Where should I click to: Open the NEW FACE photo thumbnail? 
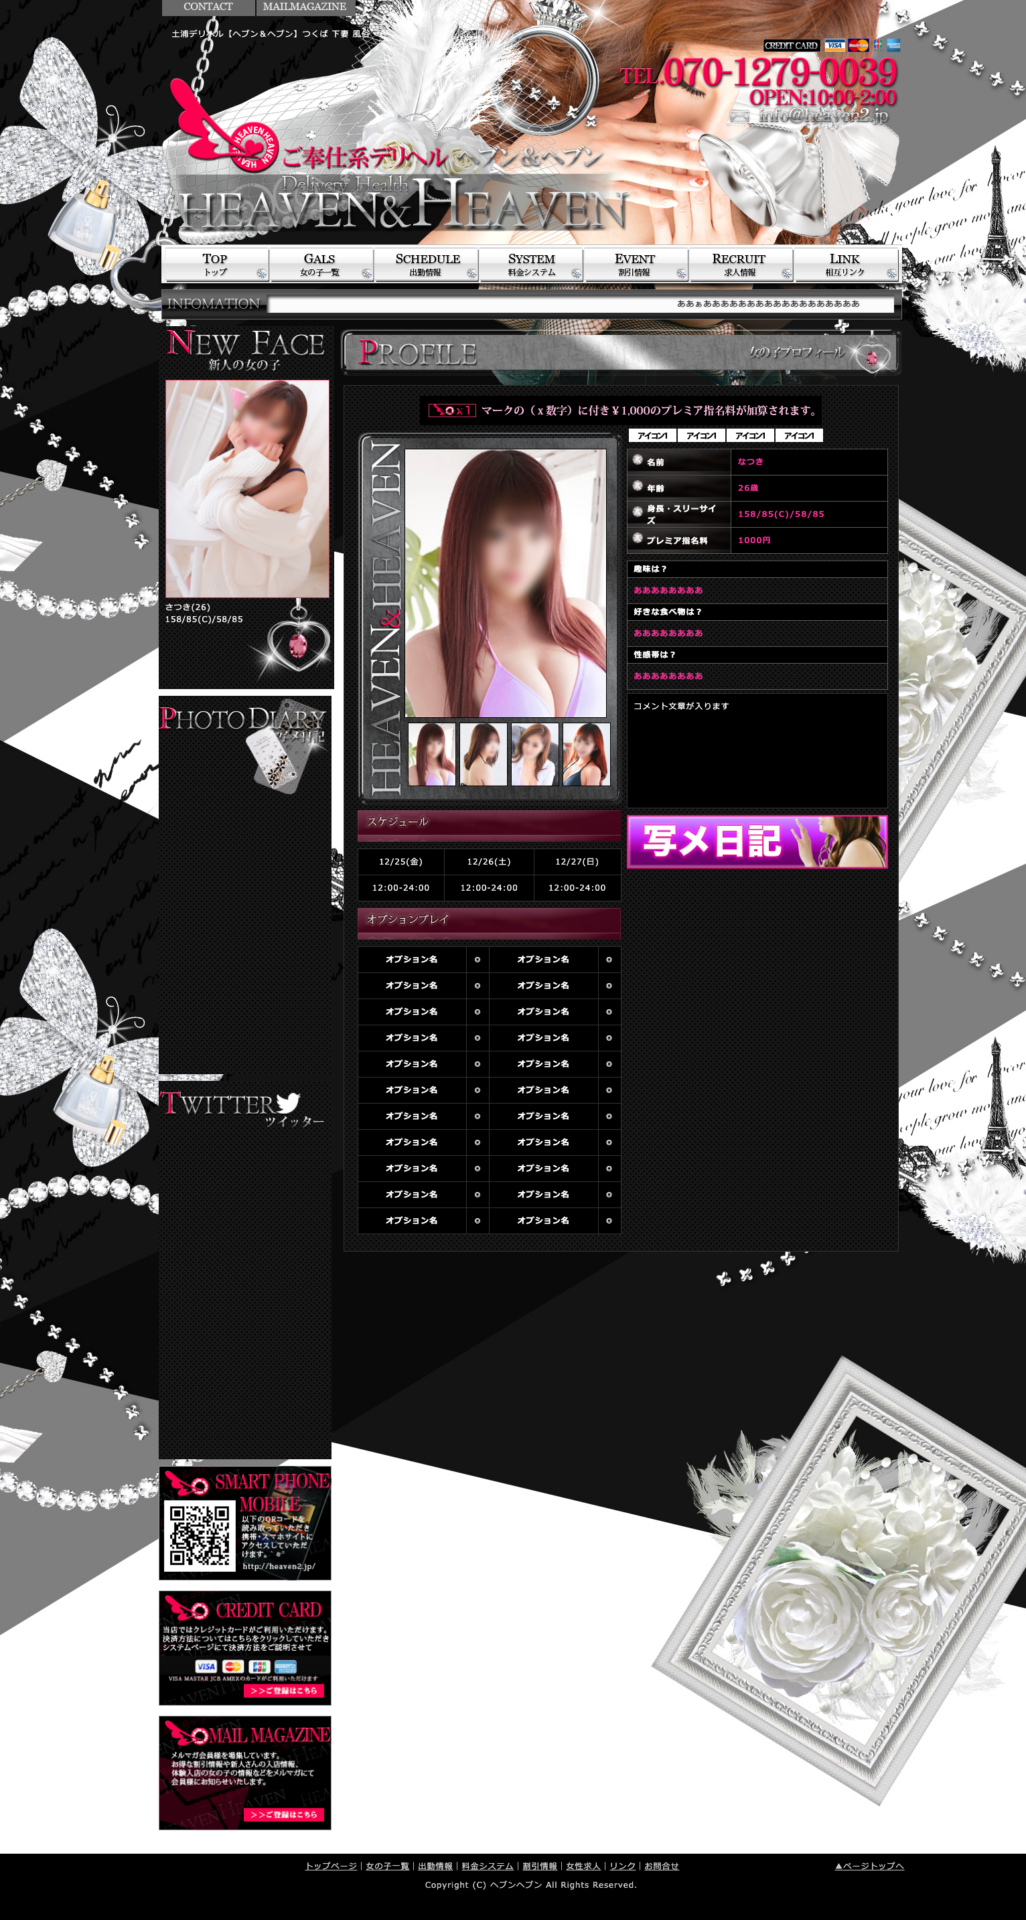pos(247,488)
